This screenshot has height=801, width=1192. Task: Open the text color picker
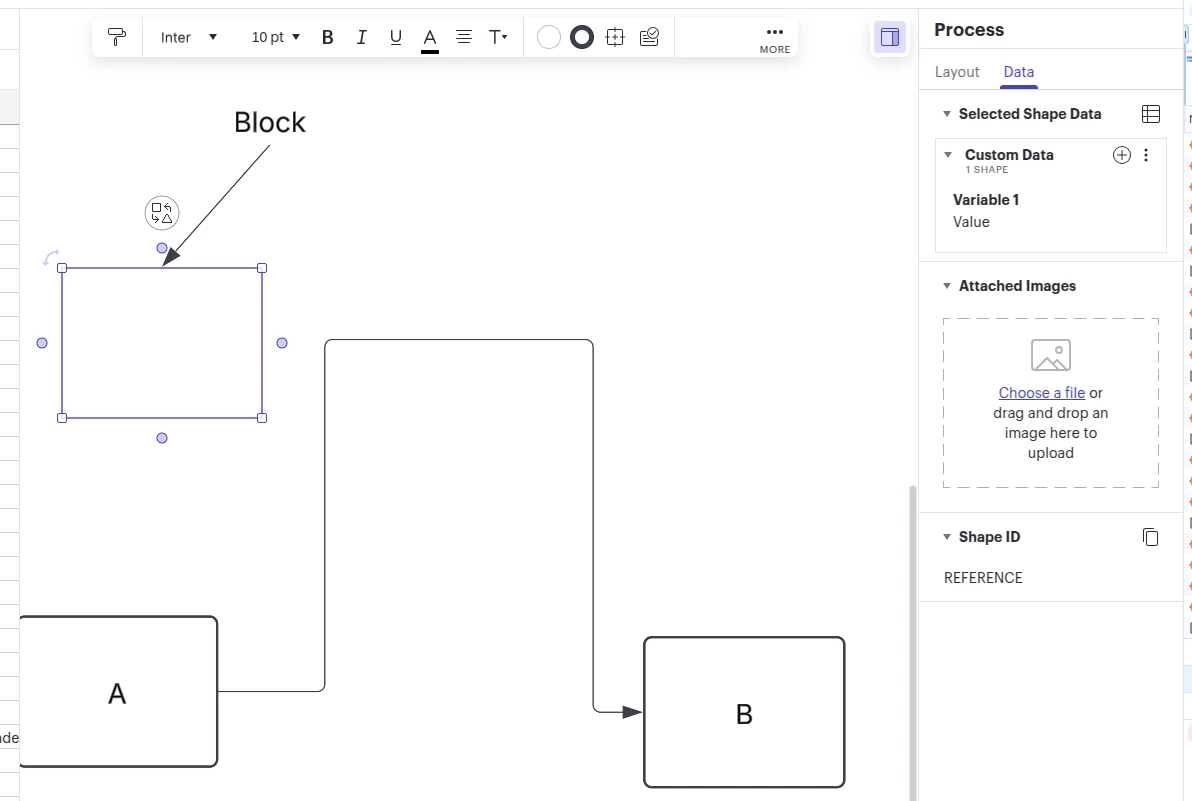click(x=430, y=38)
